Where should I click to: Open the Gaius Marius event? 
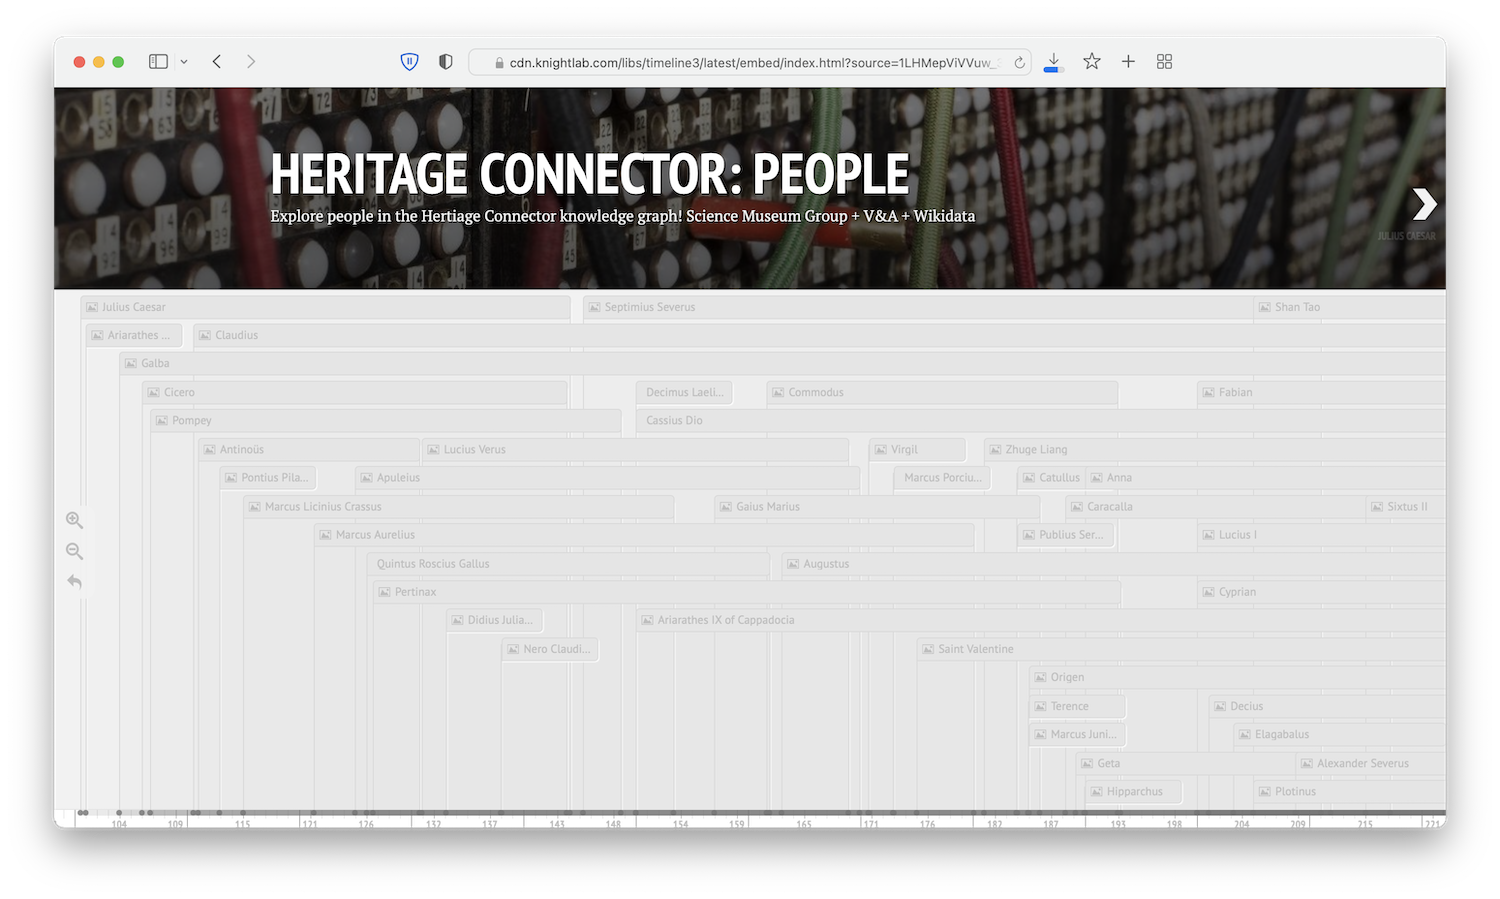click(878, 506)
